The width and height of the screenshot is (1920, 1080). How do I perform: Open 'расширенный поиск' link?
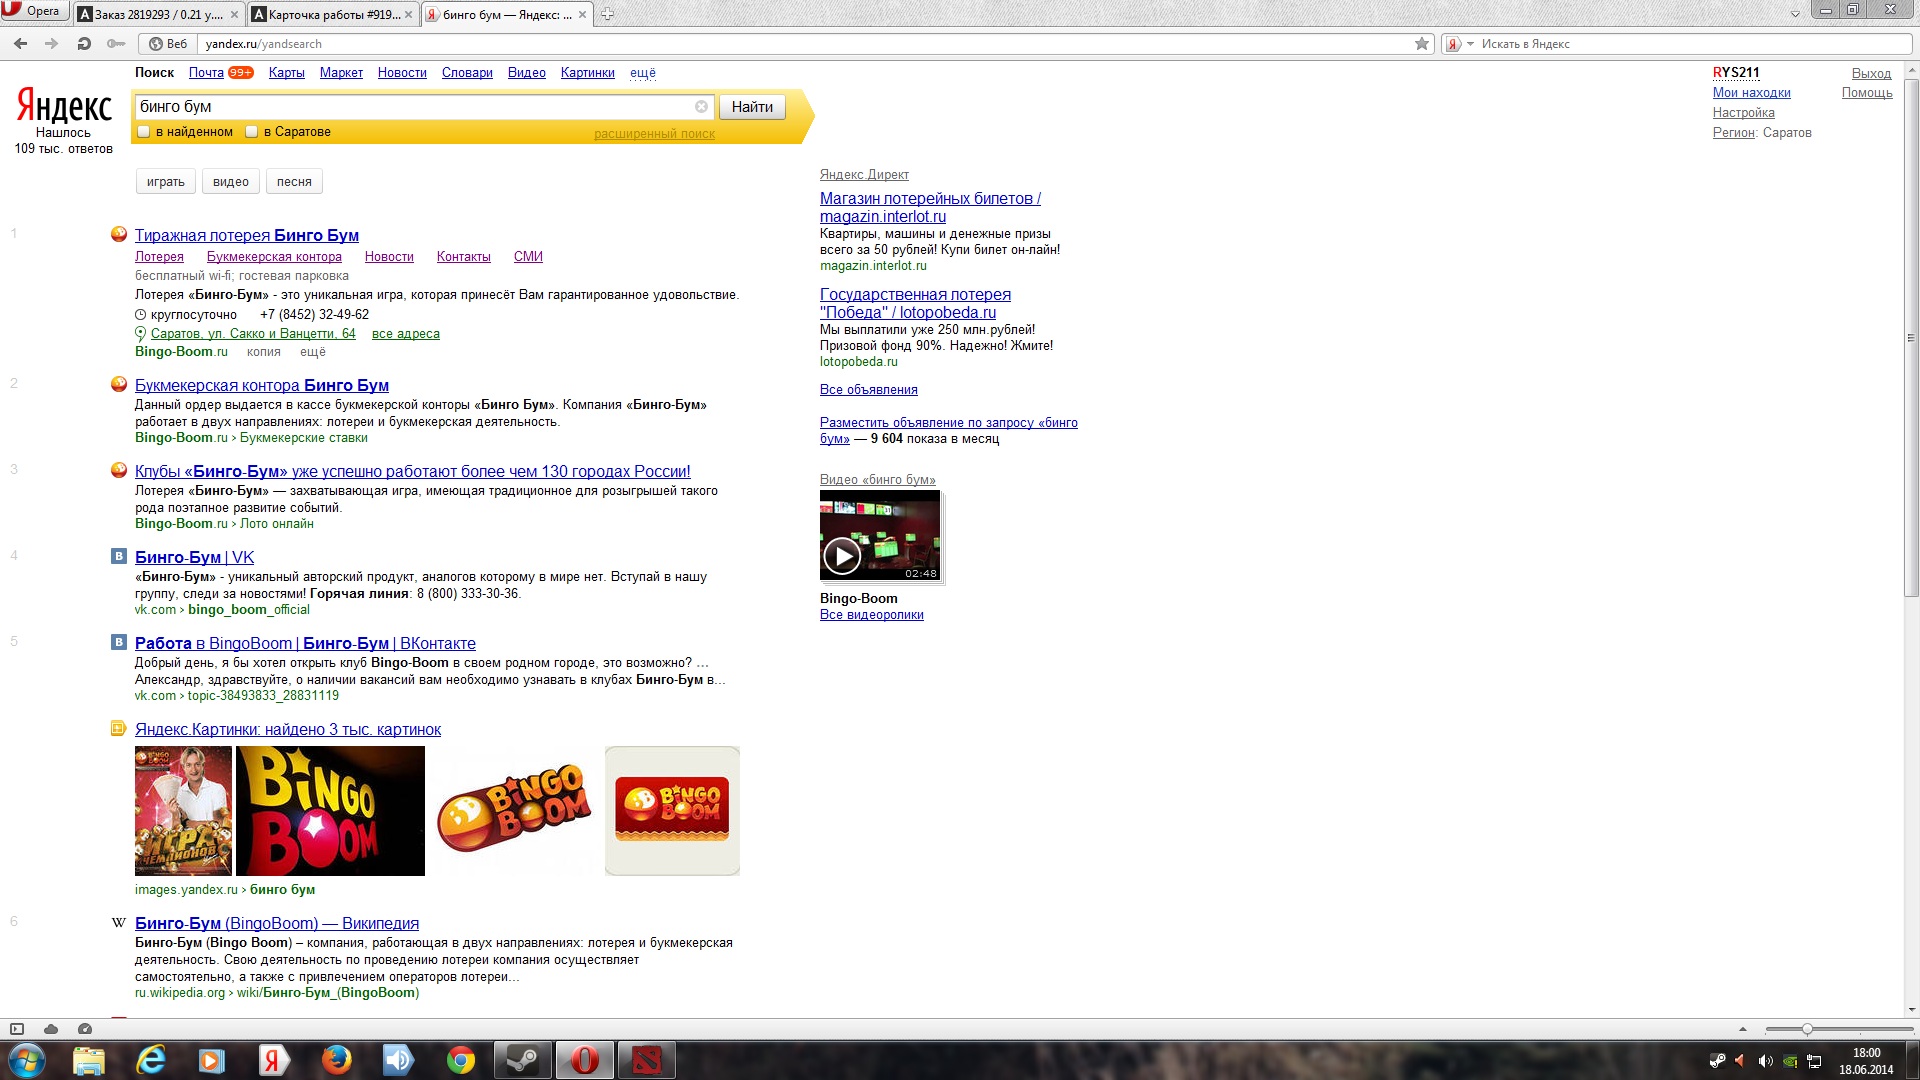(654, 134)
